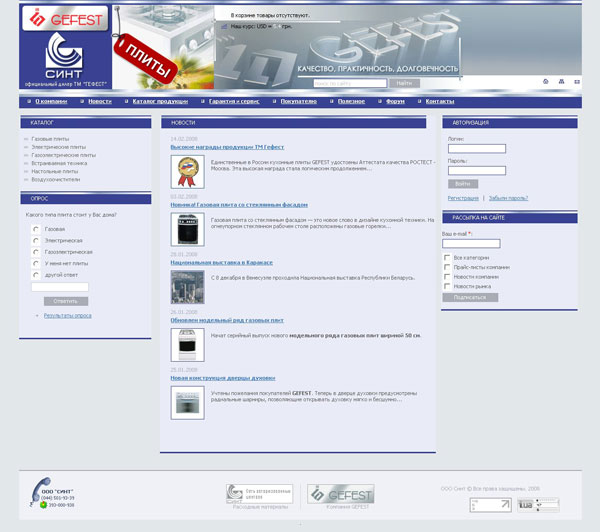This screenshot has width=600, height=532.
Task: Click the home icon in the header
Action: click(x=545, y=82)
